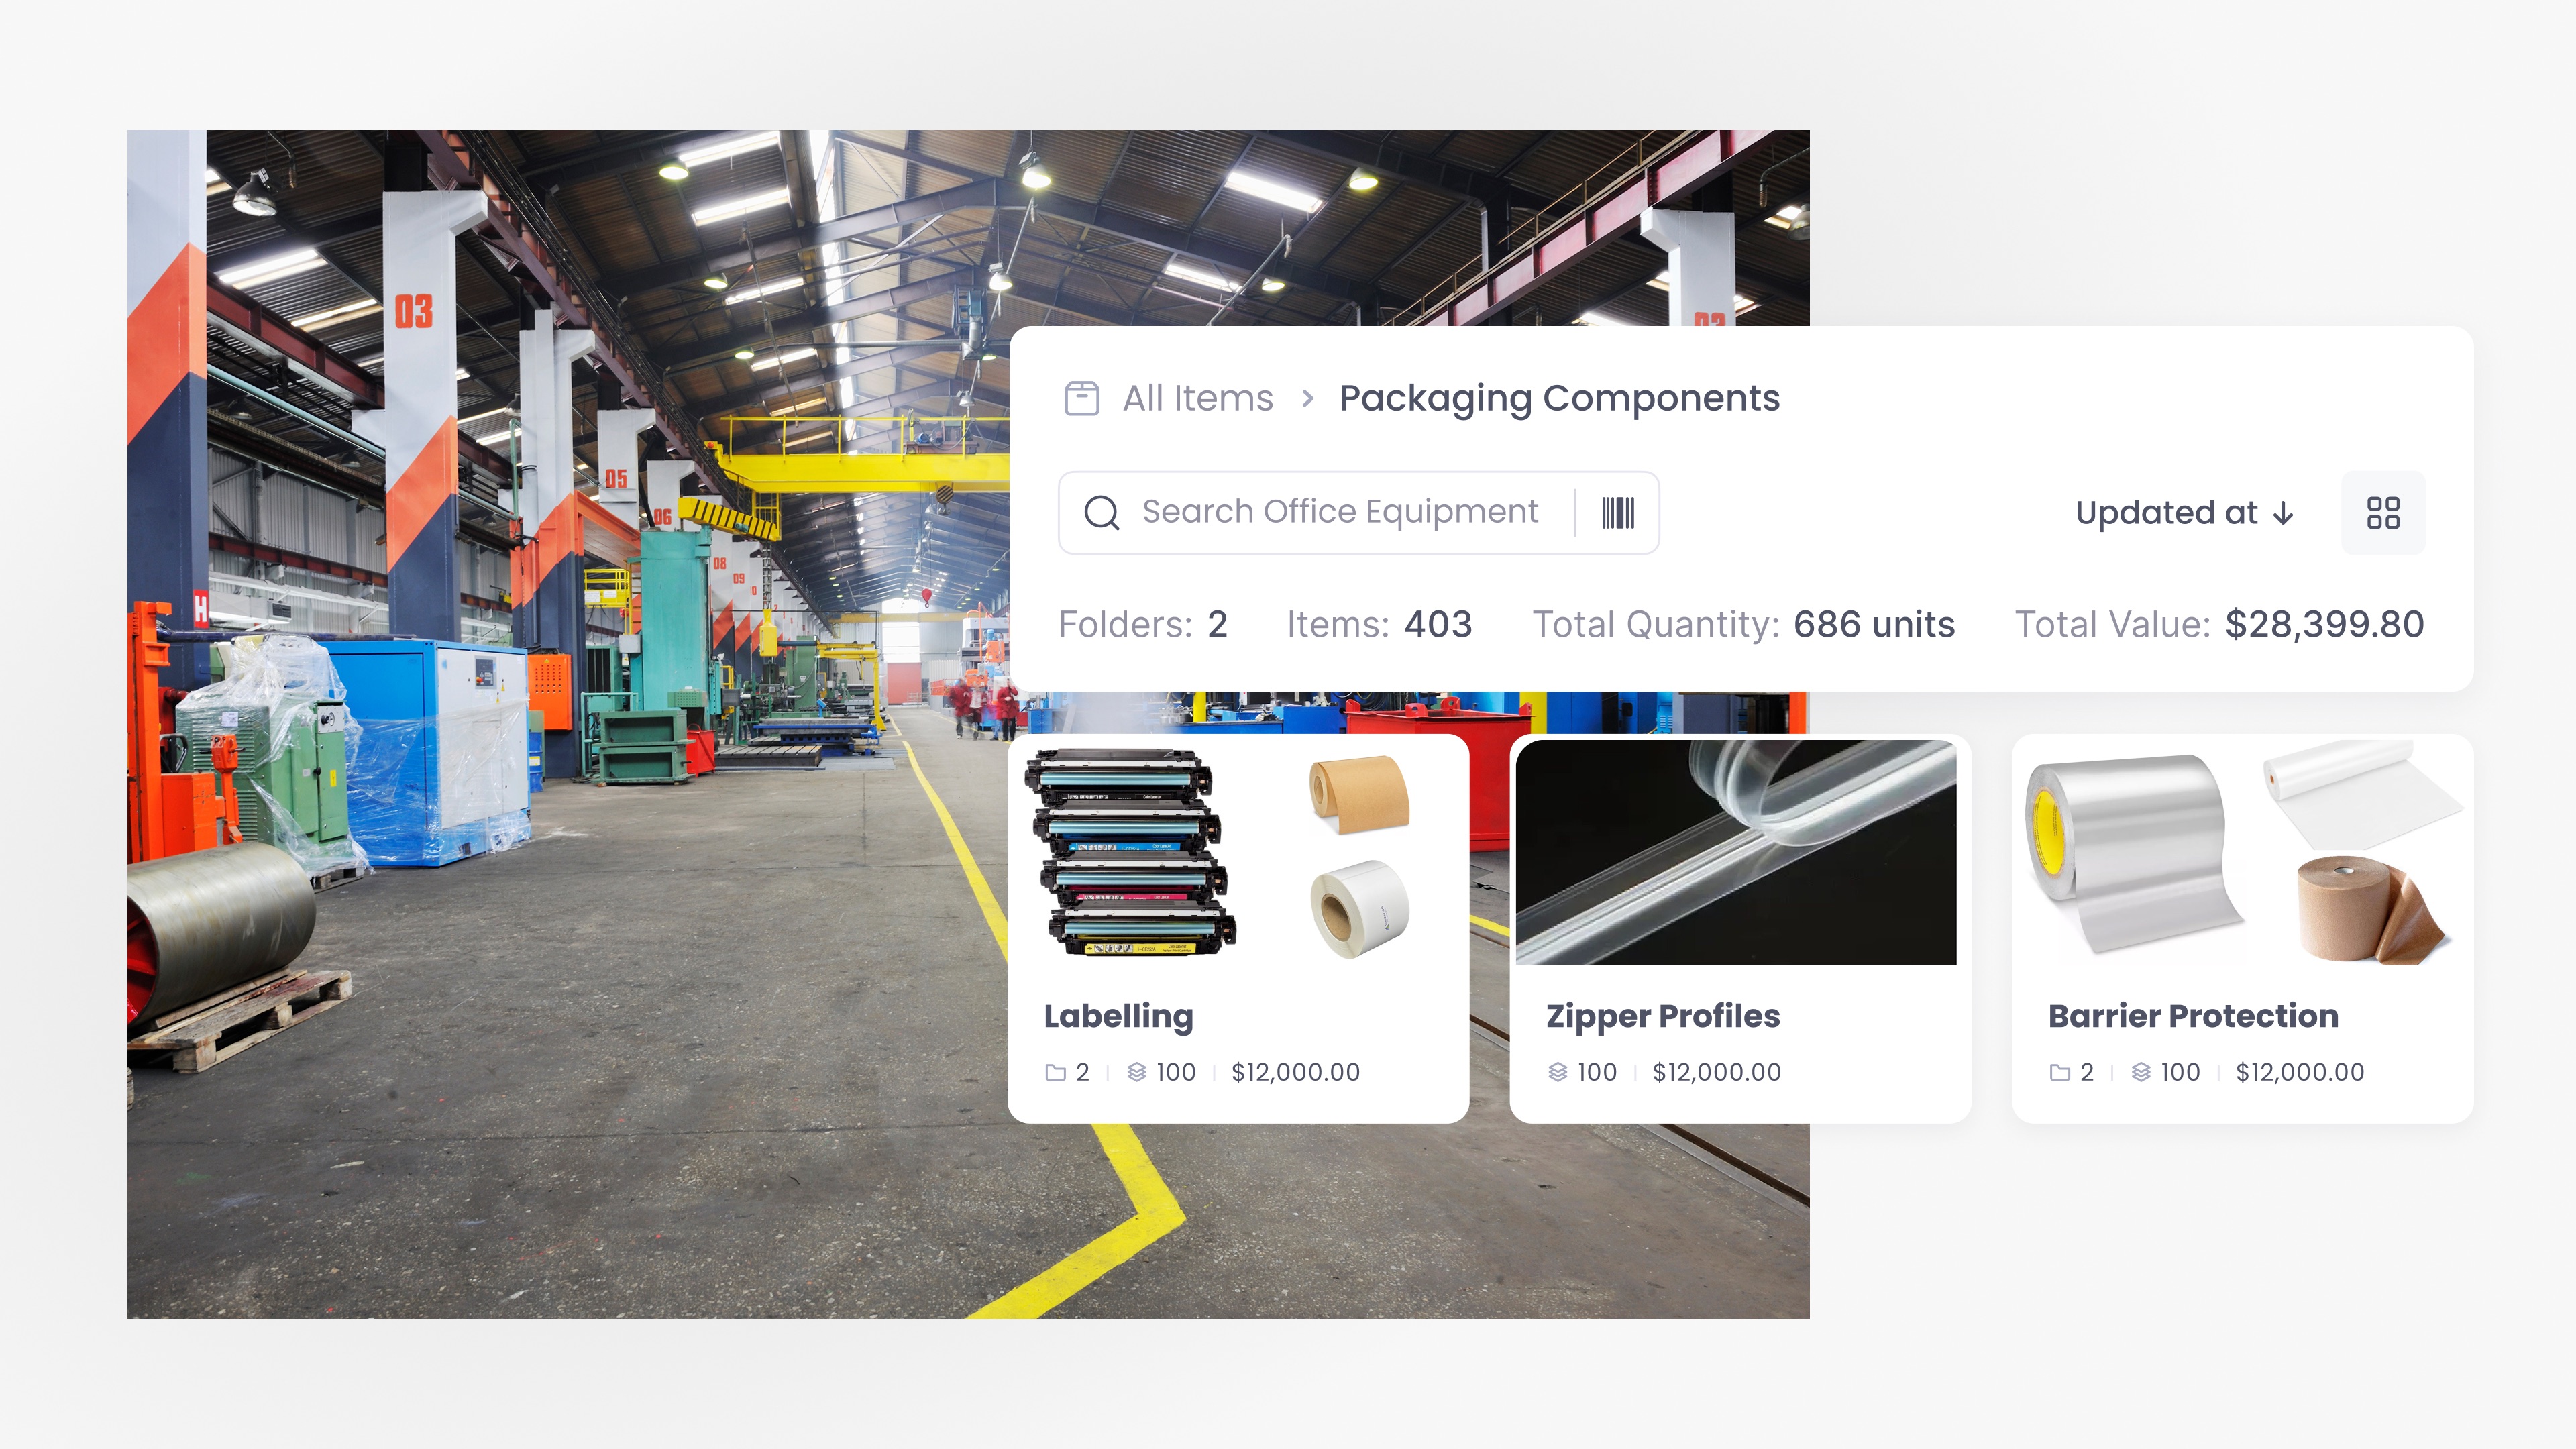This screenshot has height=1449, width=2576.
Task: Click the quantity stack icon on Labelling card
Action: coord(1136,1073)
